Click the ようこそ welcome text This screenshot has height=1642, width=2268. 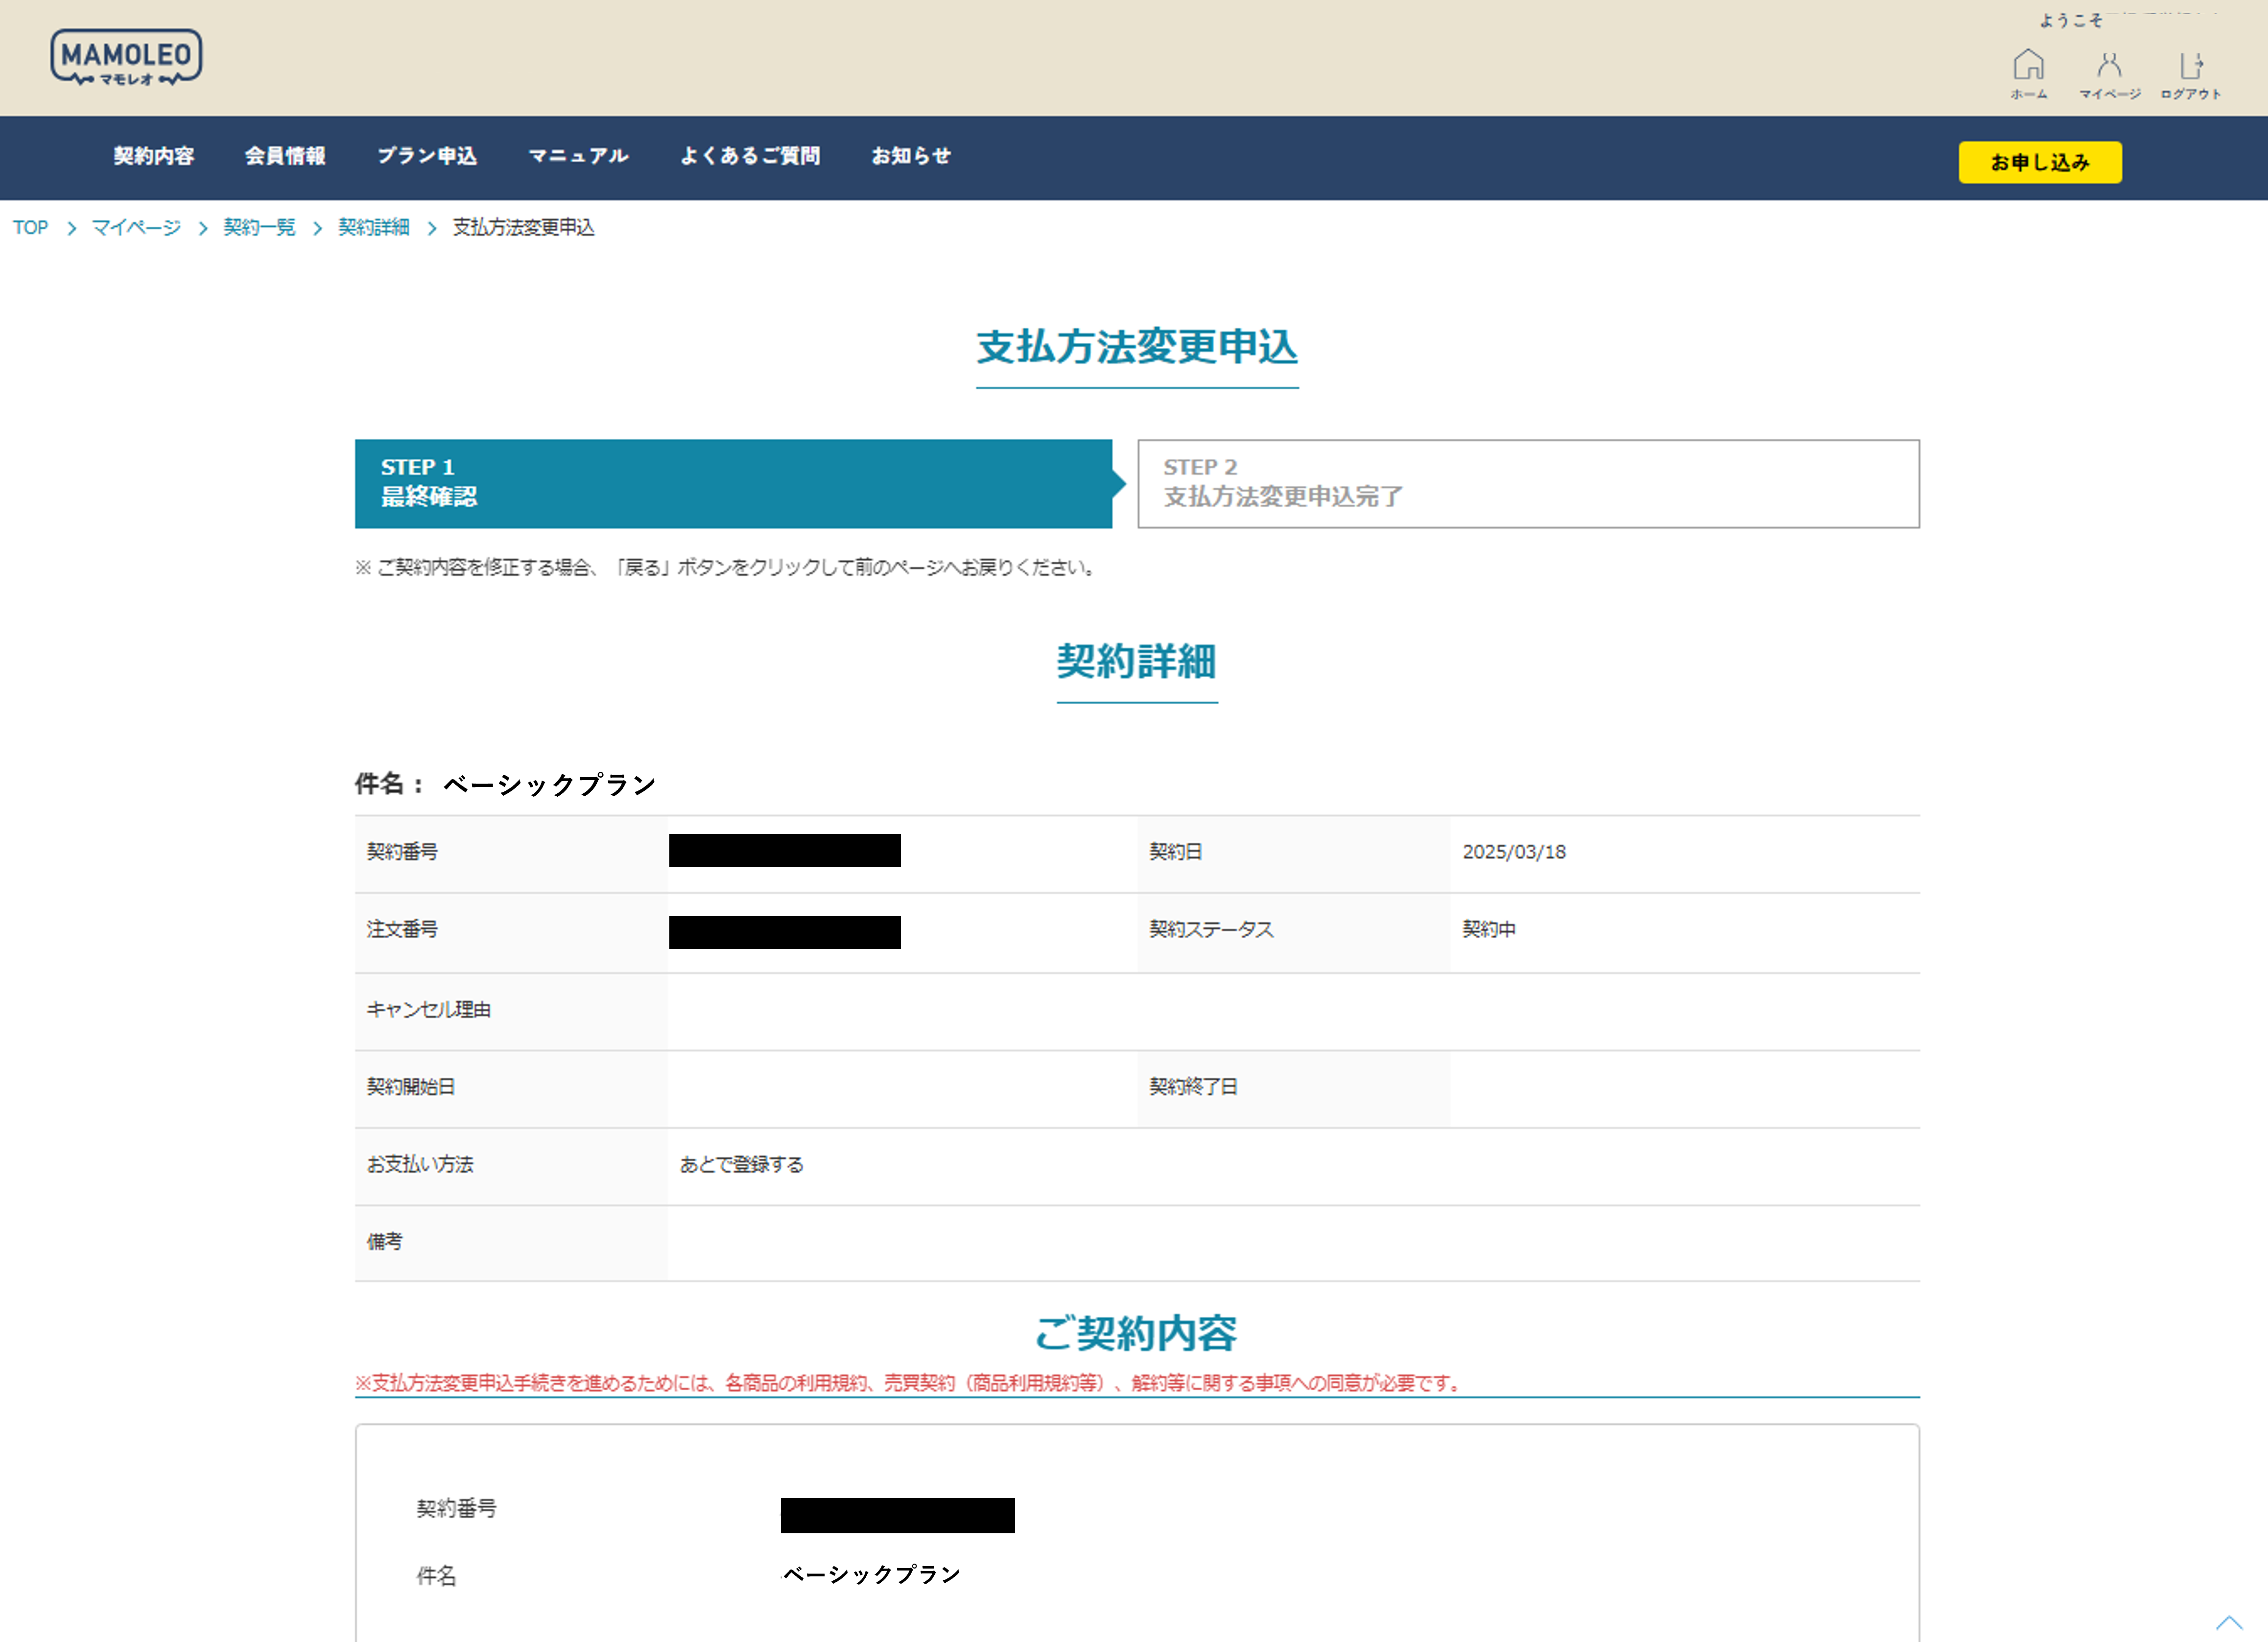[x=2071, y=20]
